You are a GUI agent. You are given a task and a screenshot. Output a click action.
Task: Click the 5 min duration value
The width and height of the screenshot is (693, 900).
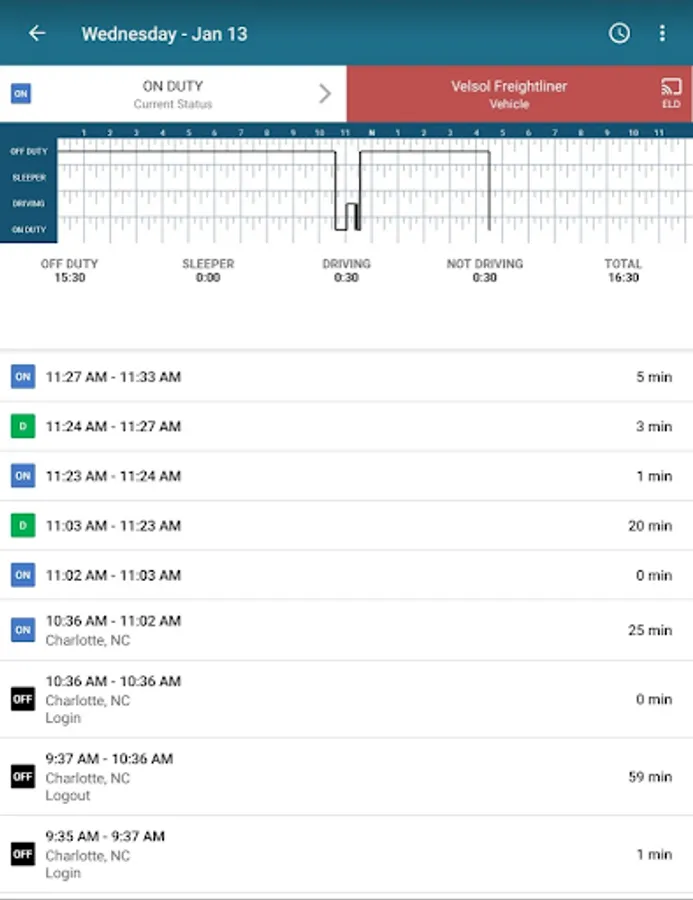pos(654,377)
